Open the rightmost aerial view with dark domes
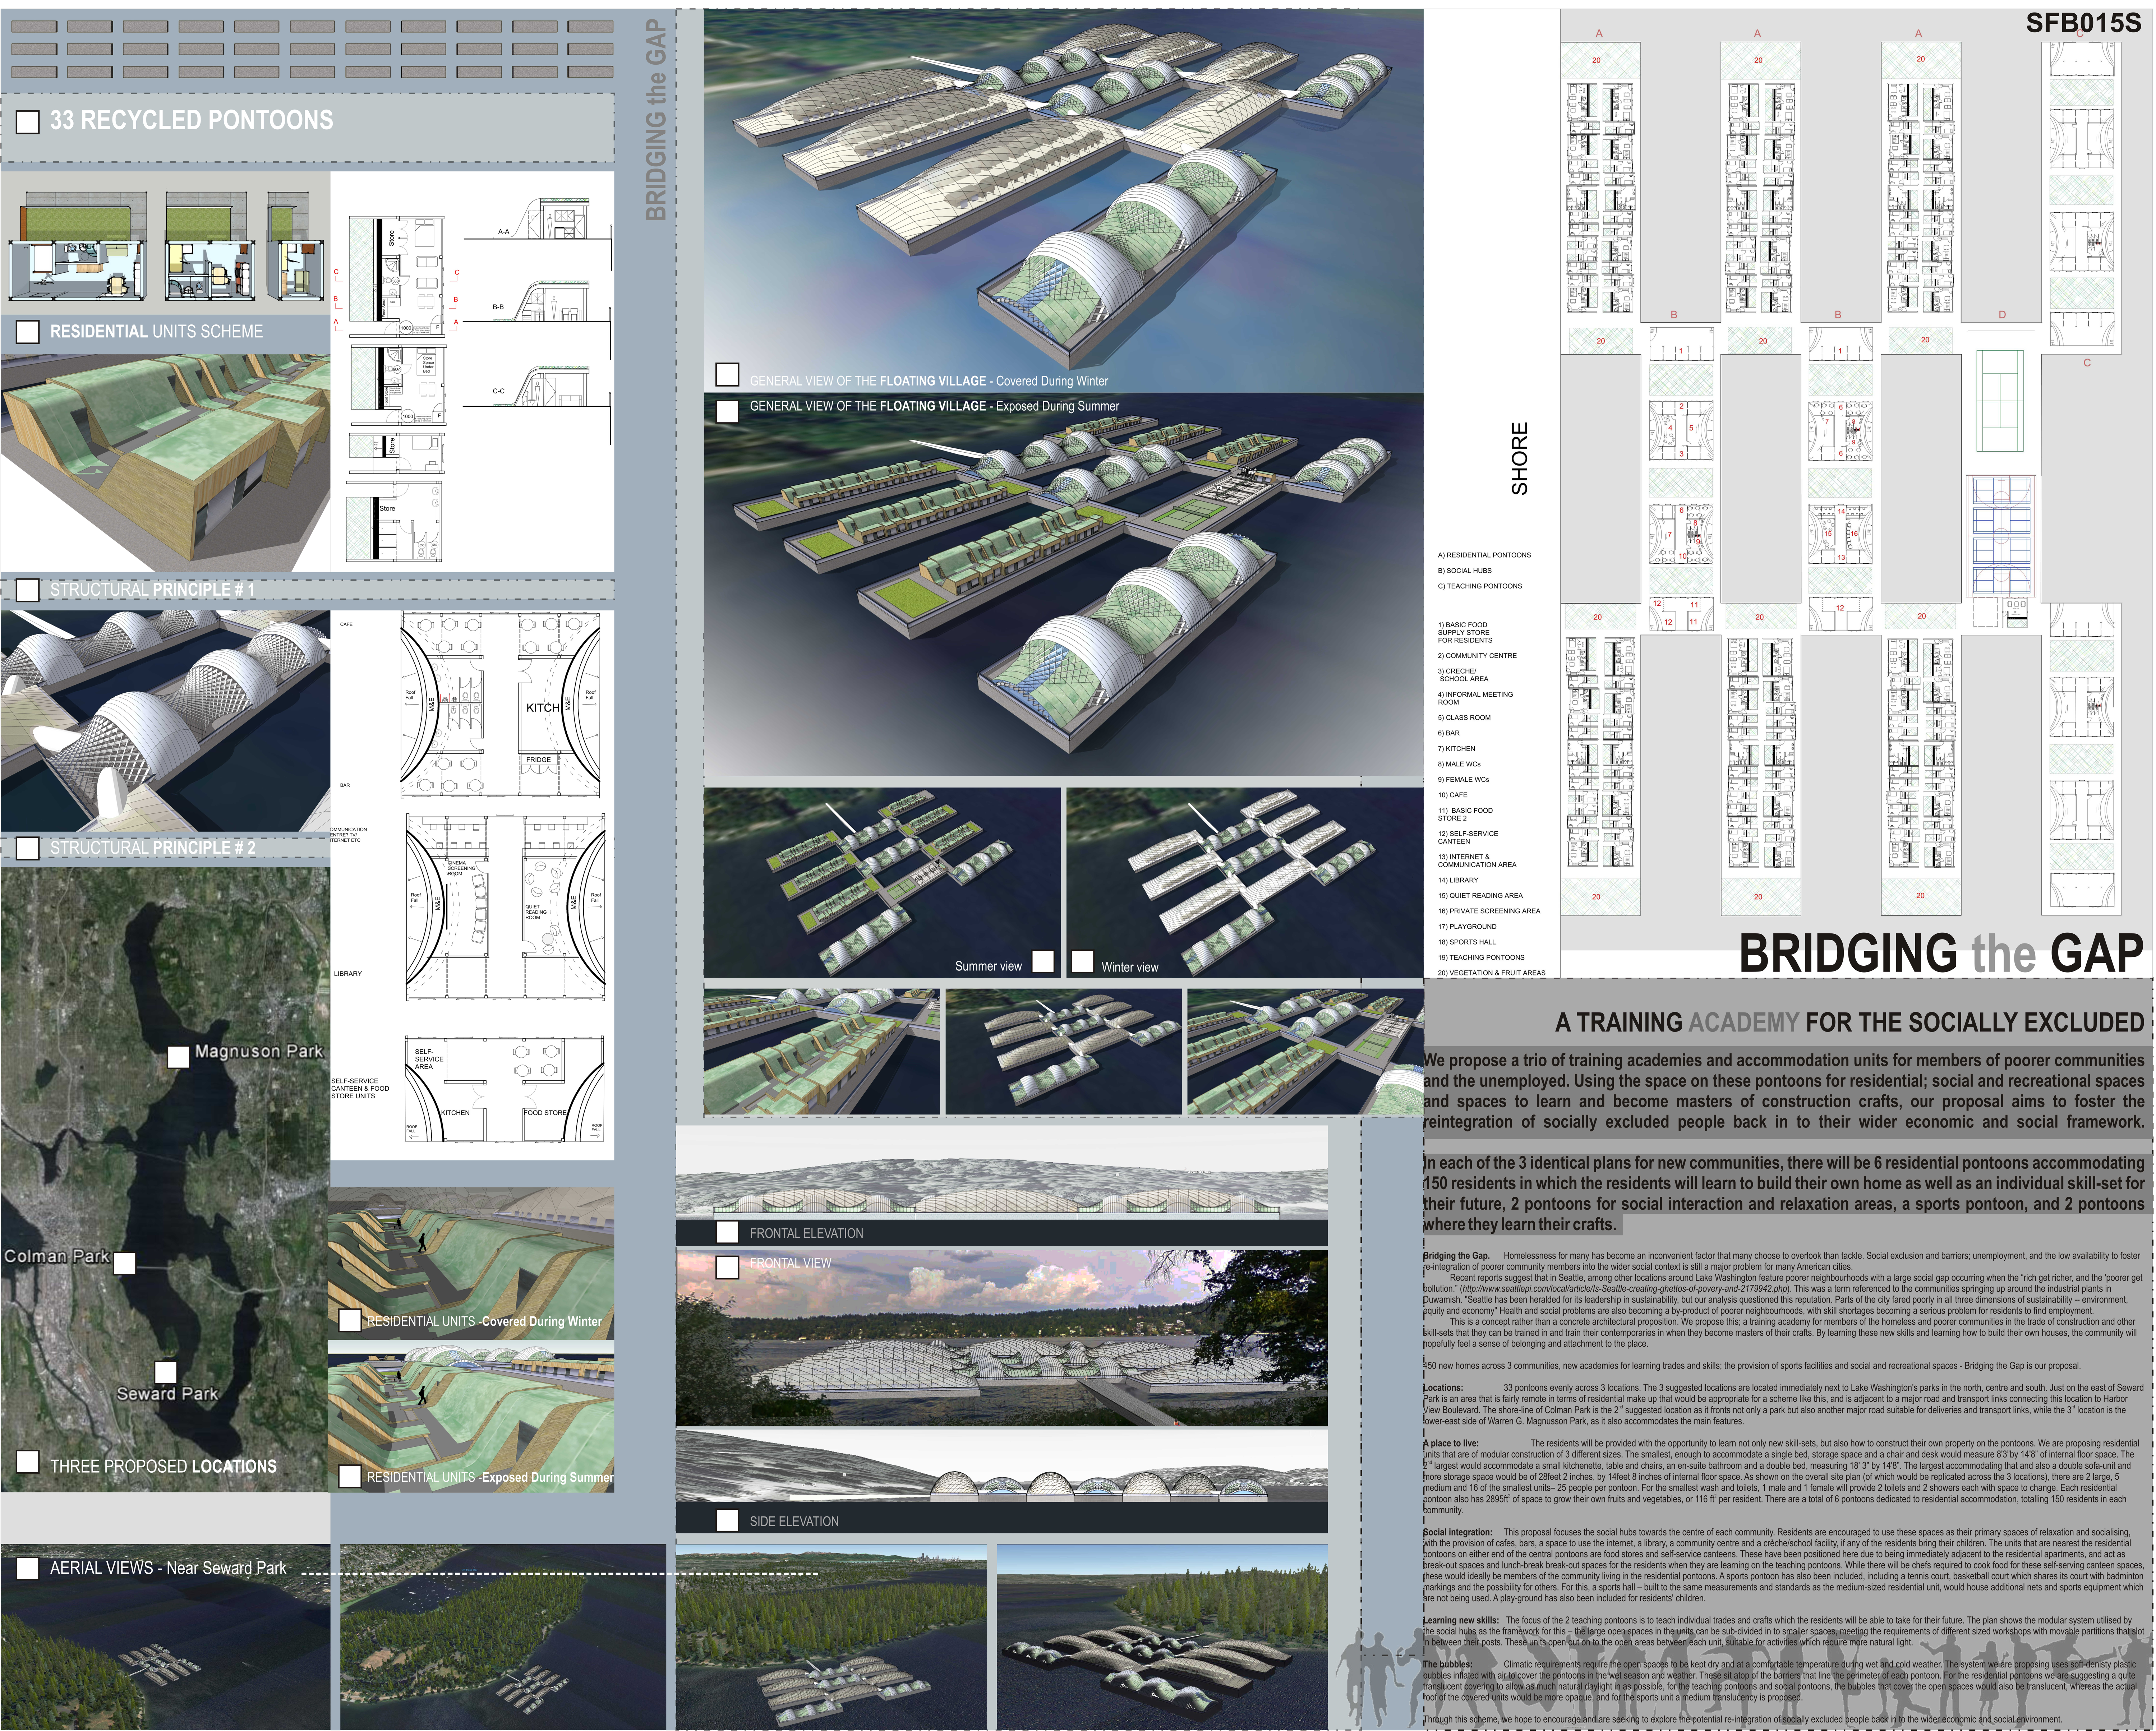The height and width of the screenshot is (1731, 2156). (1162, 1637)
